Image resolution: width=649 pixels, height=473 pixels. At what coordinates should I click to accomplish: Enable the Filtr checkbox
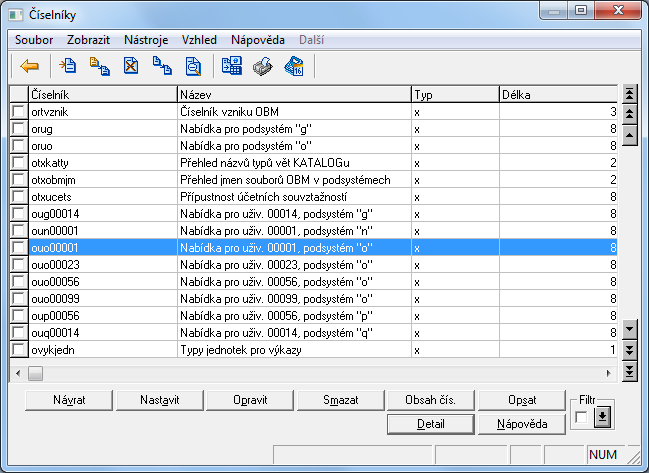[x=582, y=417]
